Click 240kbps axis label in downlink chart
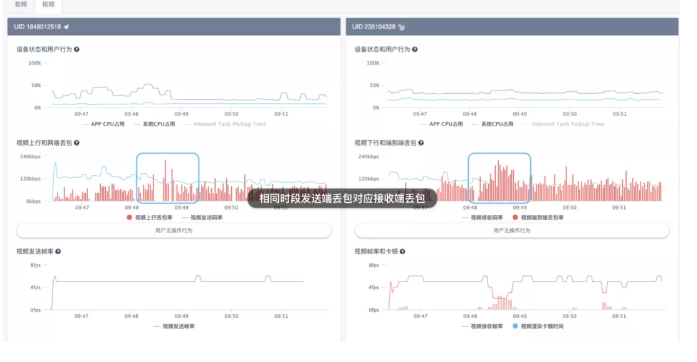Viewport: 697px width, 362px height. [x=369, y=157]
